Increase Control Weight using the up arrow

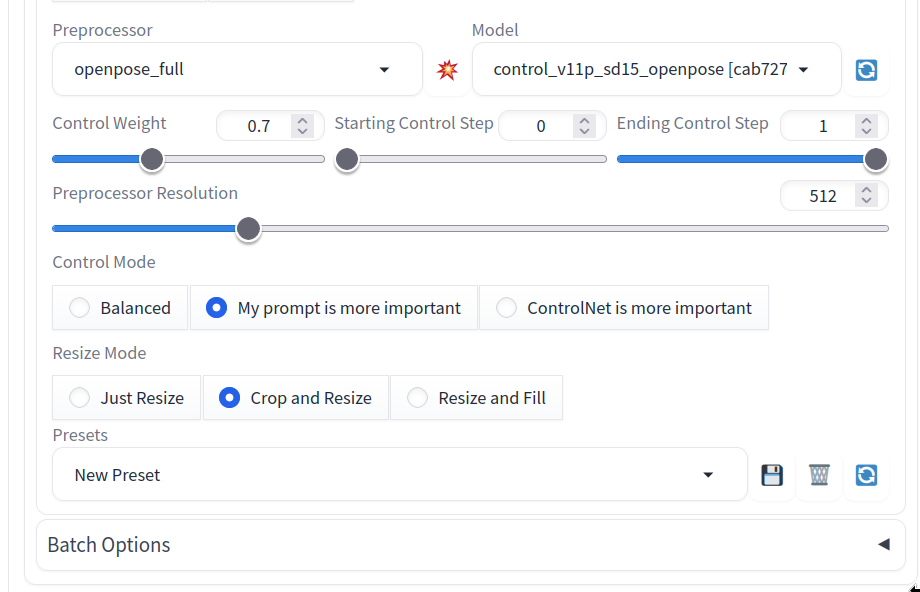click(302, 121)
